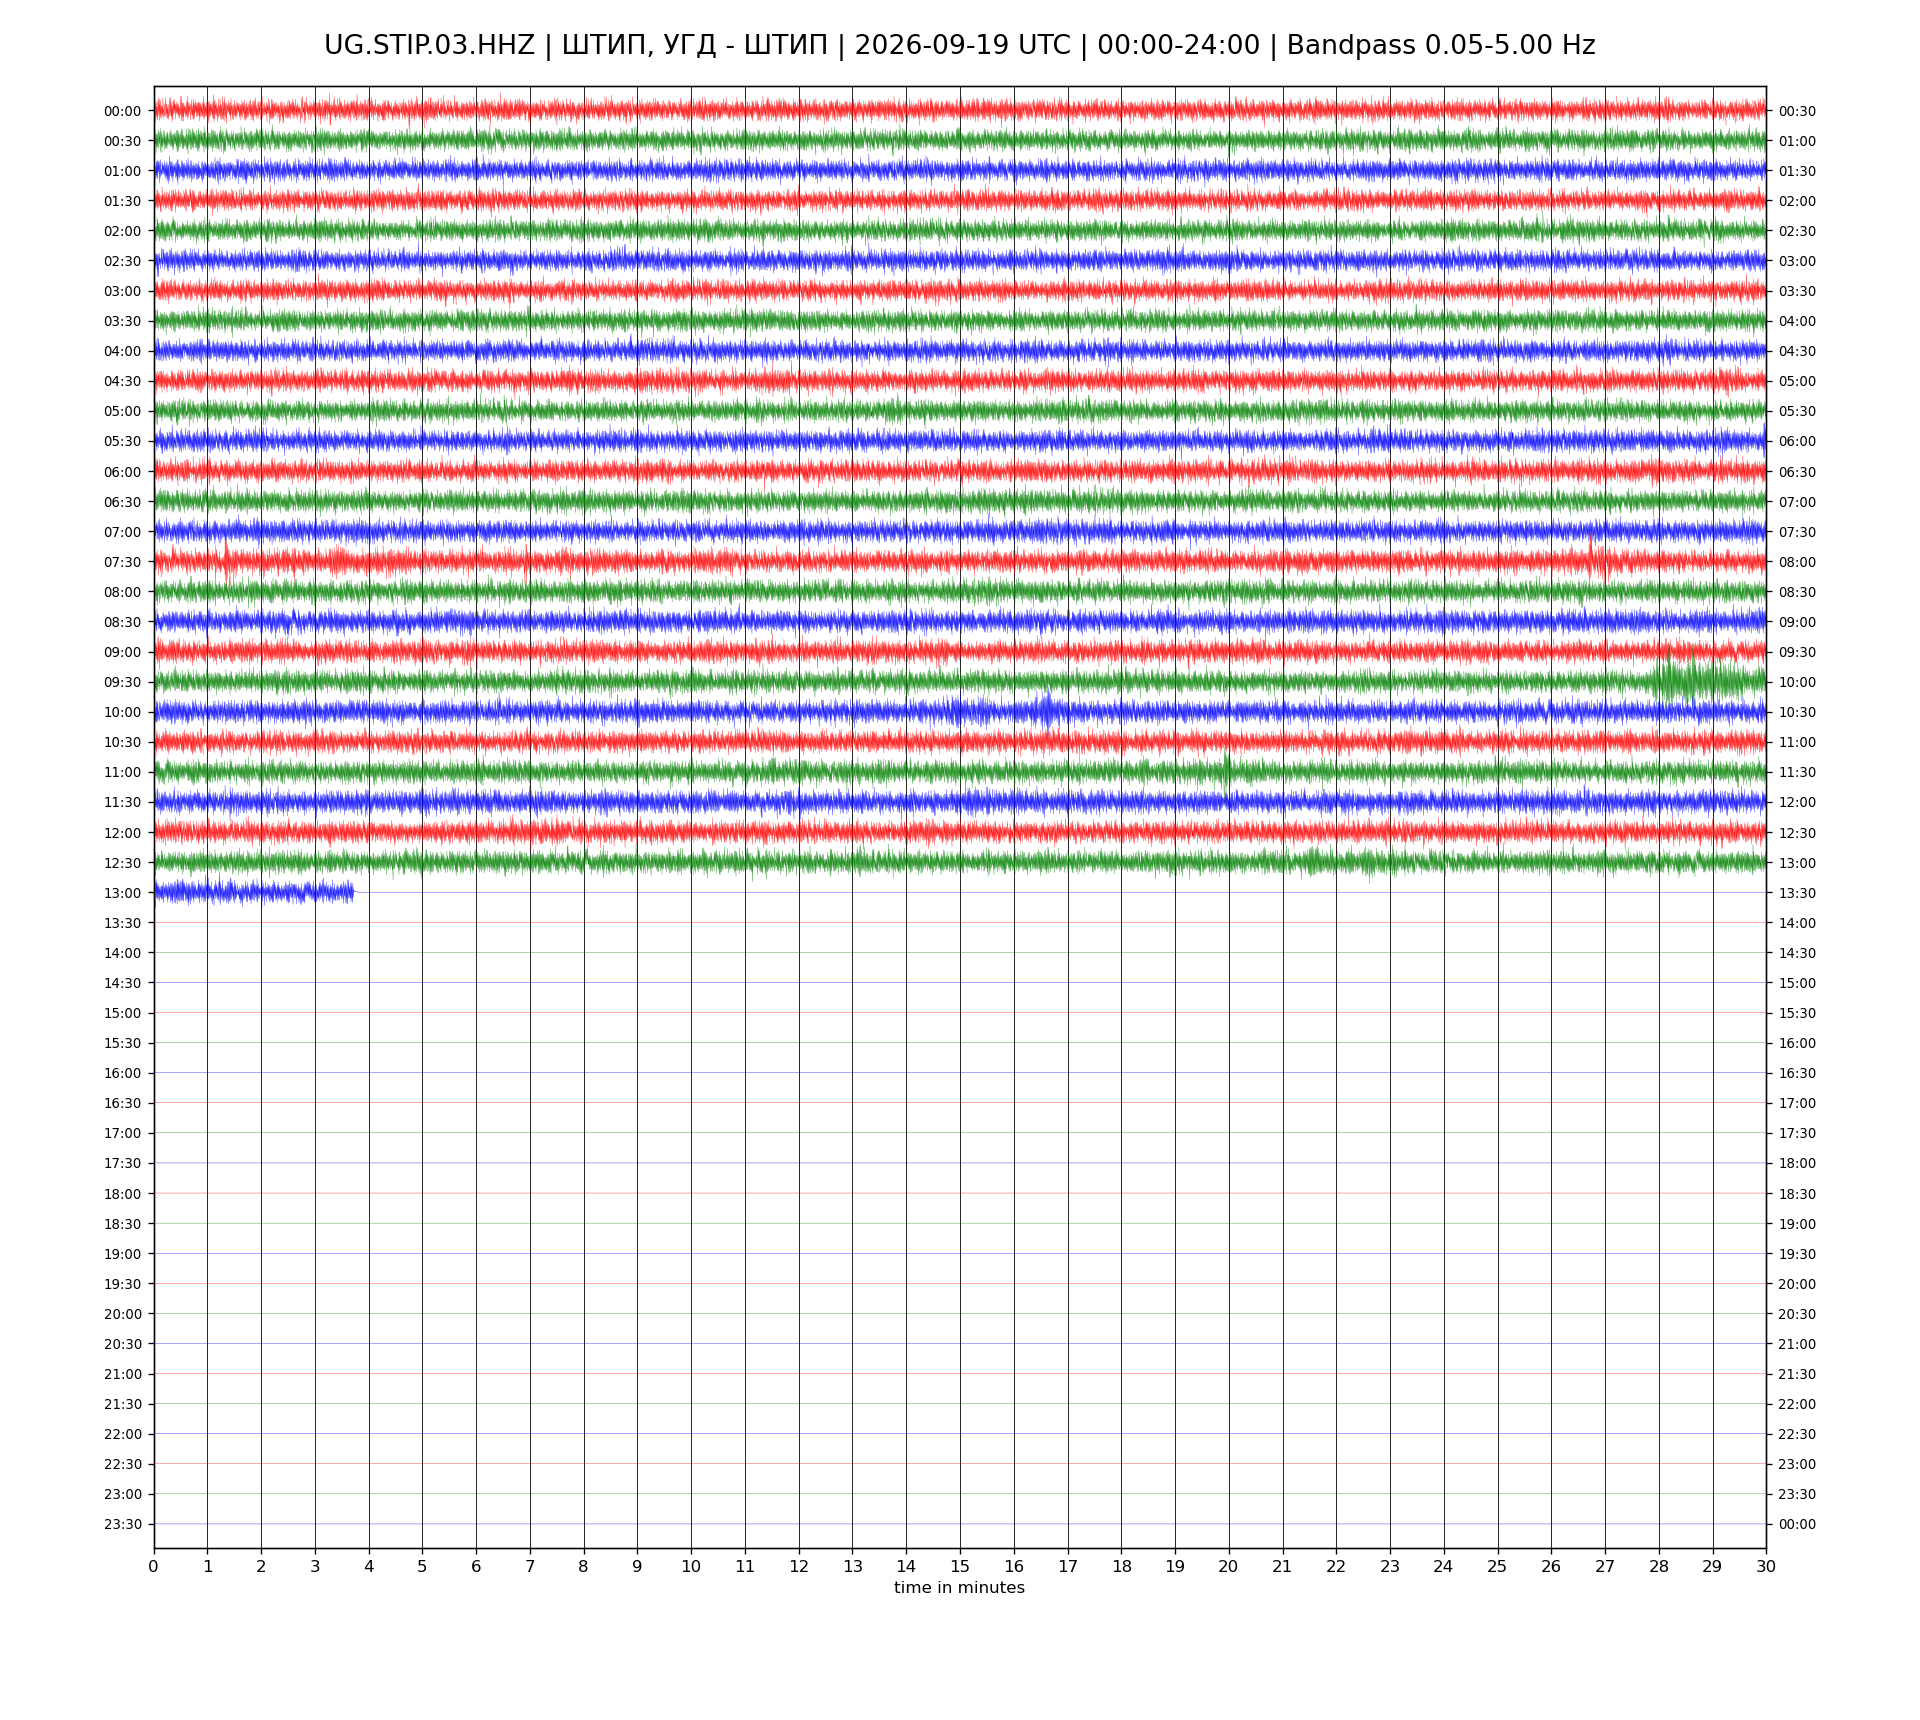Select right-axis row label 00:00
The image size is (1920, 1720).
(1797, 1524)
